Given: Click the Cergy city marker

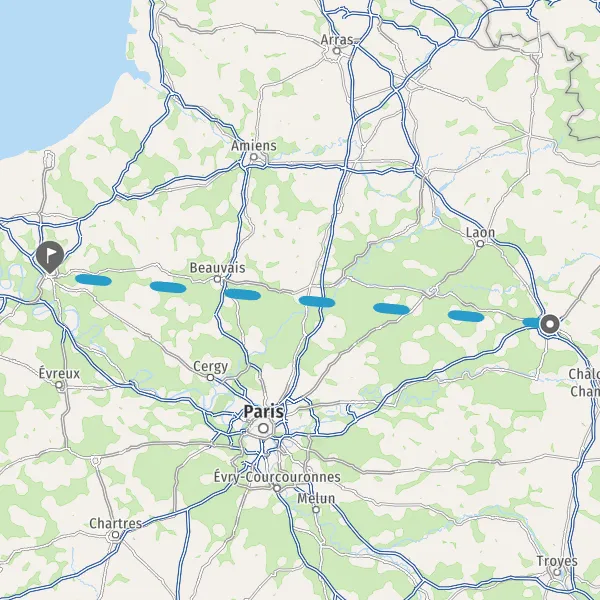Looking at the screenshot, I should [210, 378].
